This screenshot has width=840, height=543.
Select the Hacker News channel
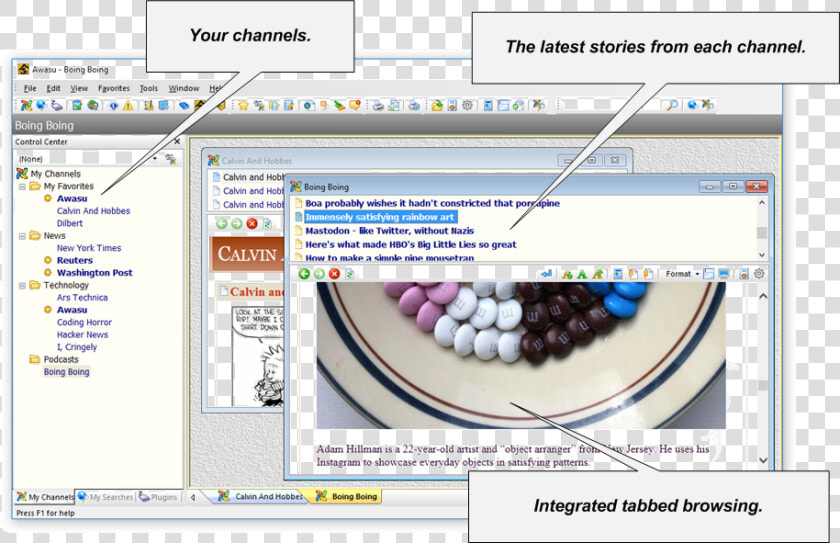coord(82,335)
